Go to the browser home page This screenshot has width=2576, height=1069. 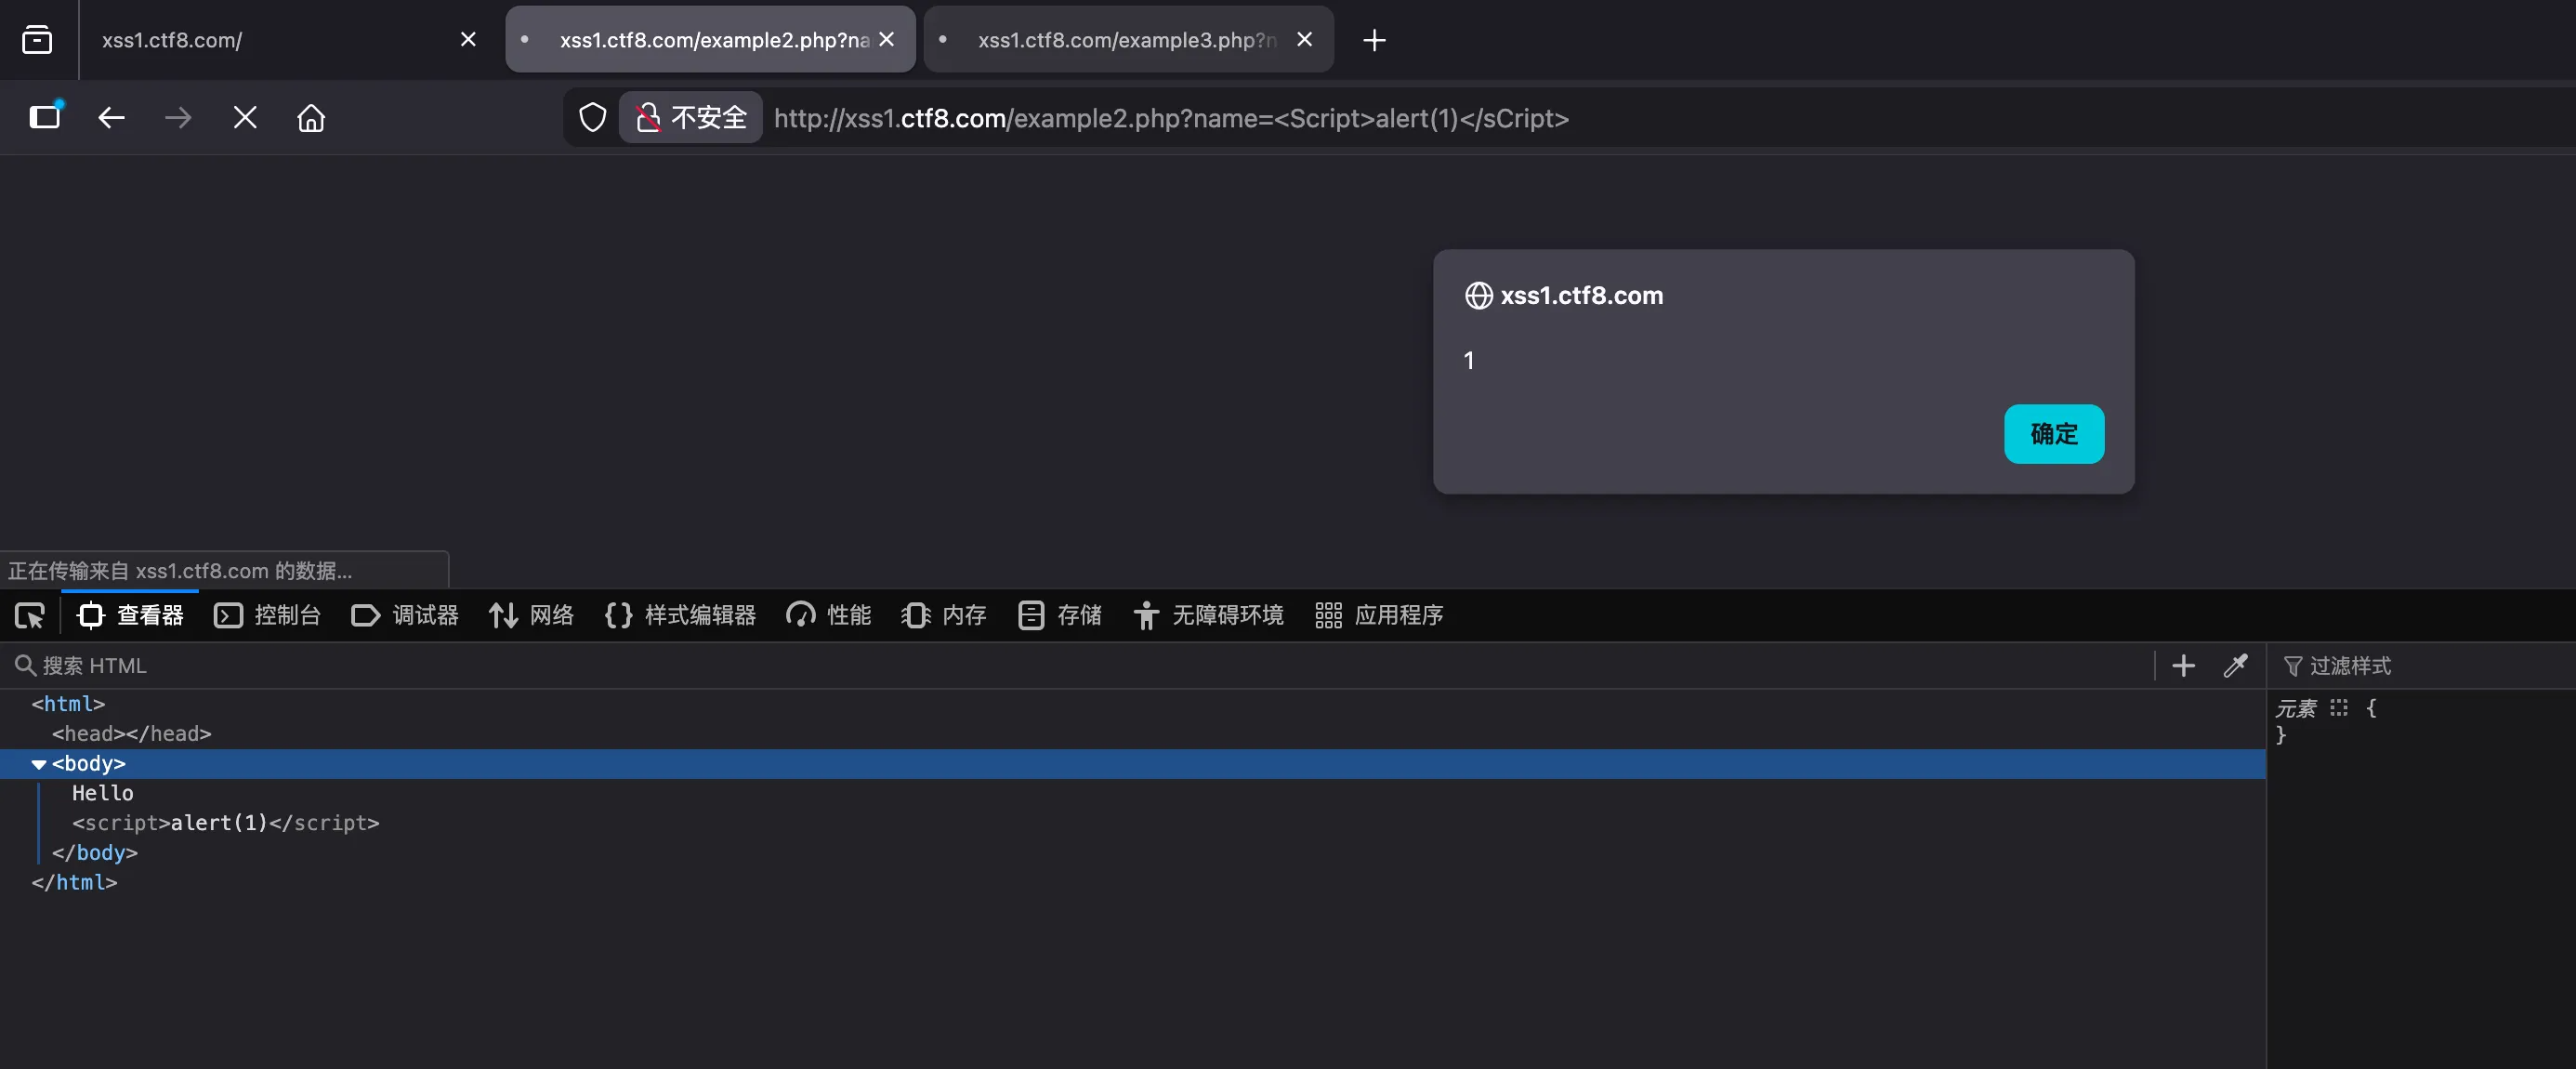point(311,118)
